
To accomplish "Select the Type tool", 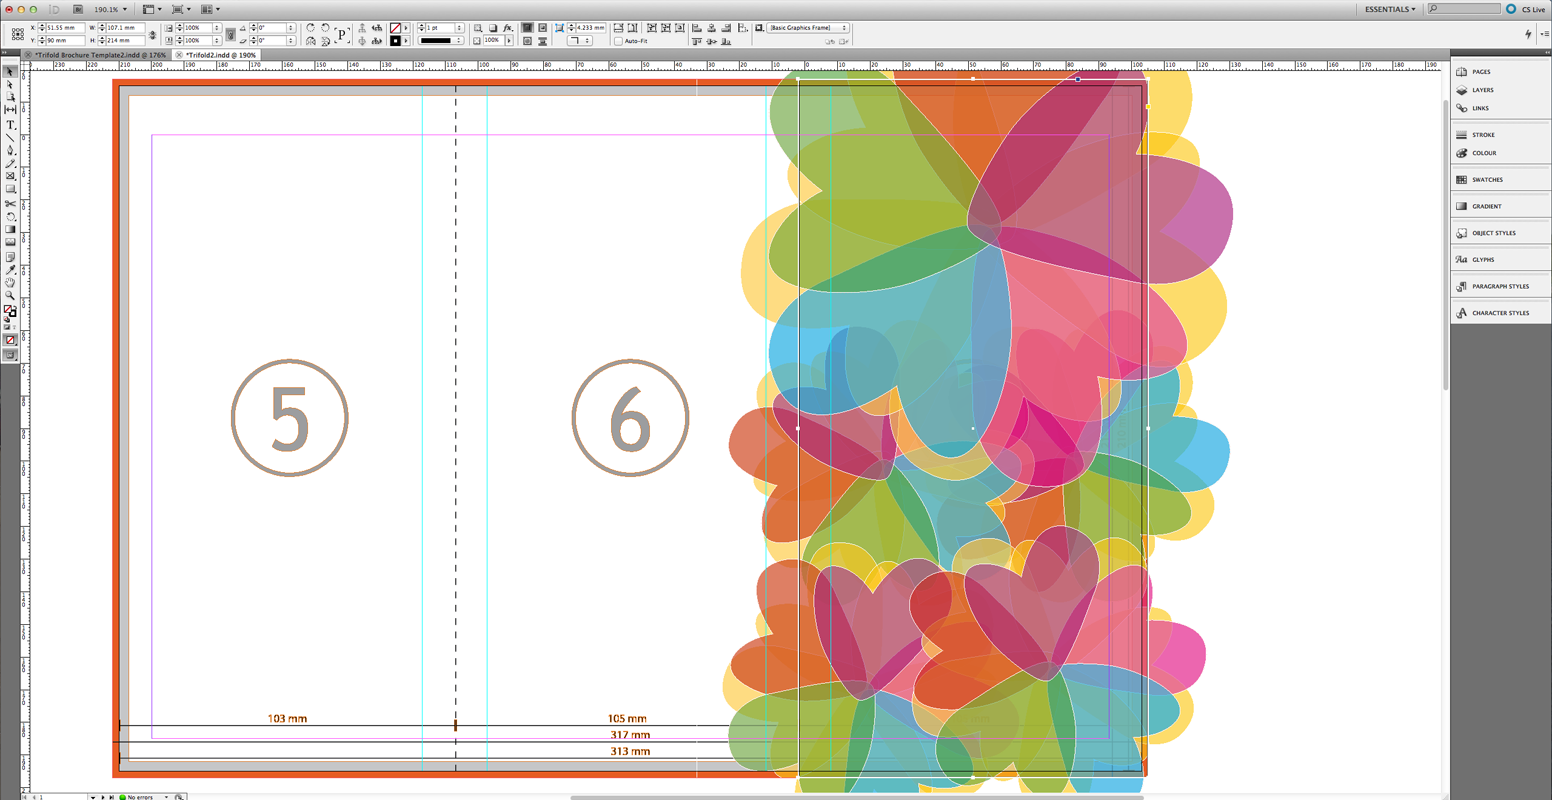I will (x=10, y=126).
